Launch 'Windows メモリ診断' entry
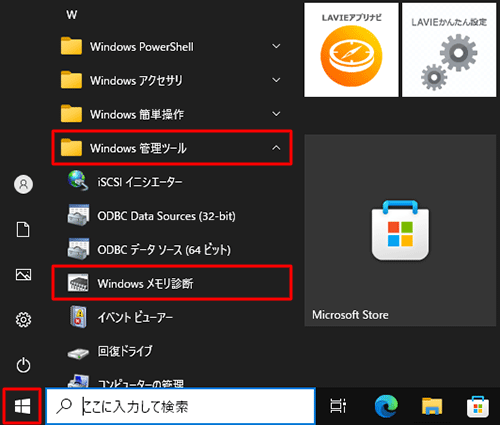The height and width of the screenshot is (425, 500). click(x=172, y=283)
